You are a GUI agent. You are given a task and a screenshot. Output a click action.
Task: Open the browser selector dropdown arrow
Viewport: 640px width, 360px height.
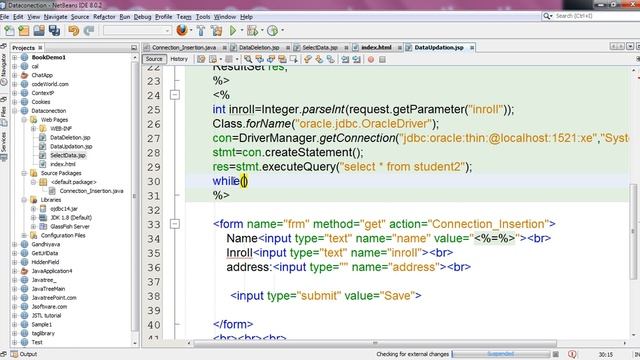pyautogui.click(x=191, y=30)
